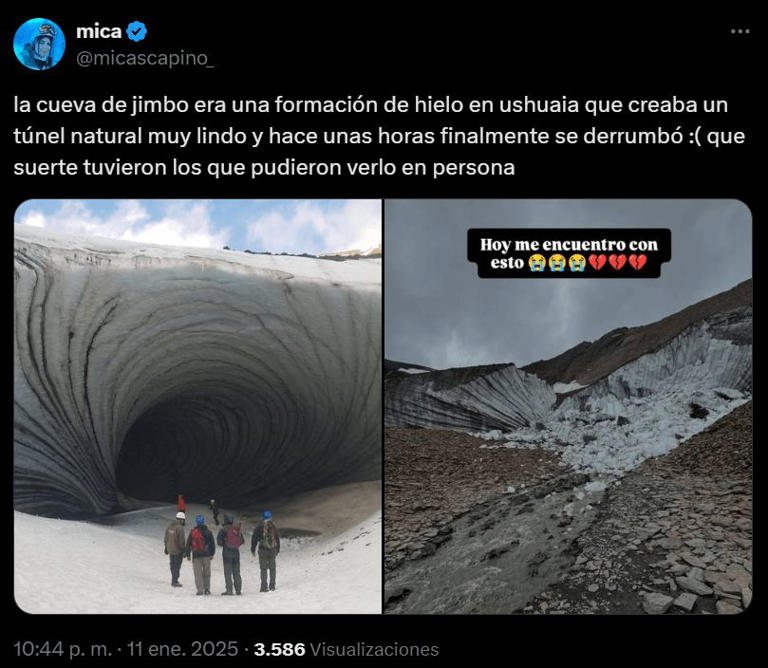Screen dimensions: 768x668
Task: Click the display name mica
Action: [x=98, y=32]
